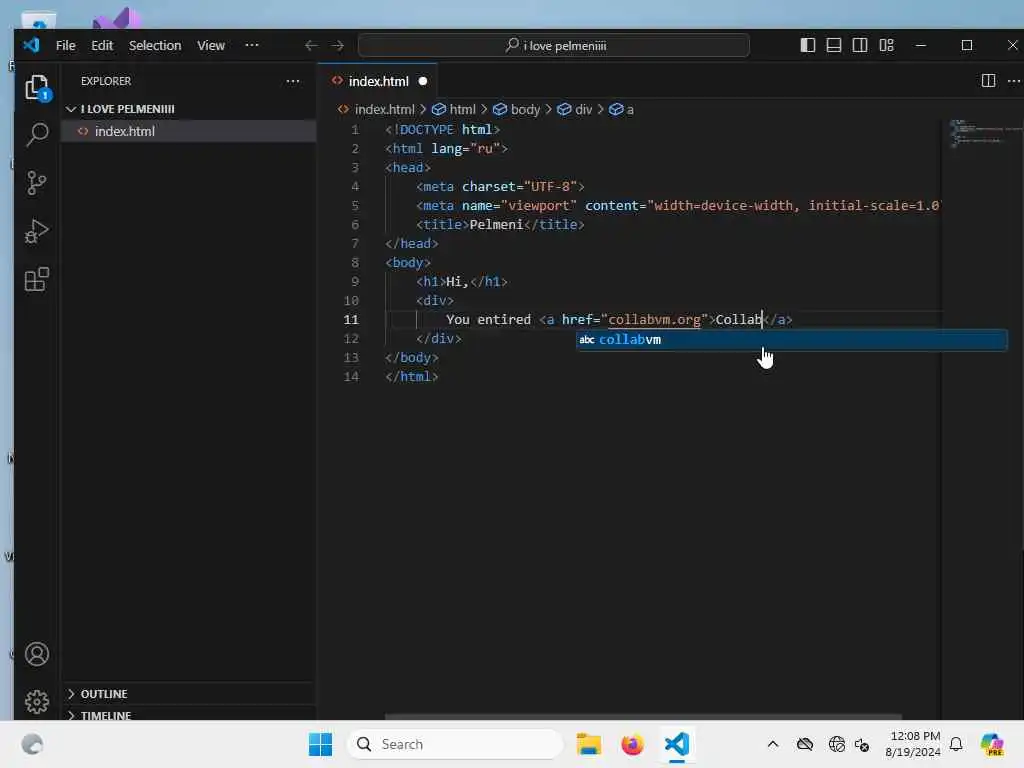Open the View menu
Viewport: 1024px width, 768px height.
pos(211,45)
